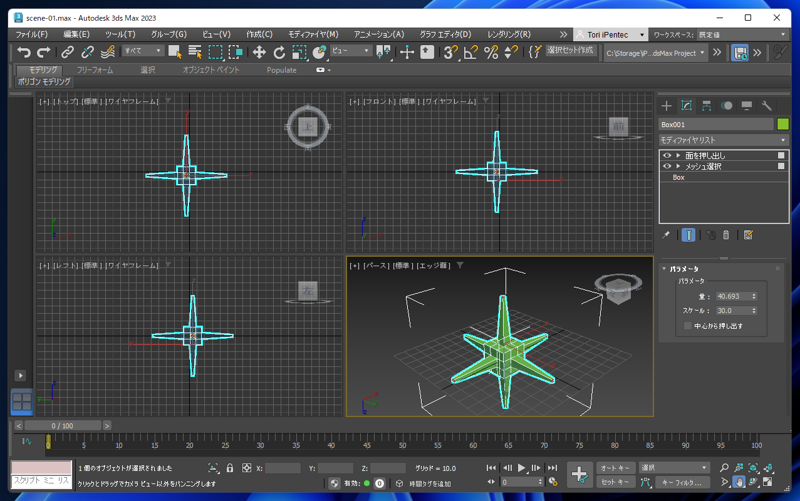
Task: Activate the Select and Scale tool
Action: 299,52
